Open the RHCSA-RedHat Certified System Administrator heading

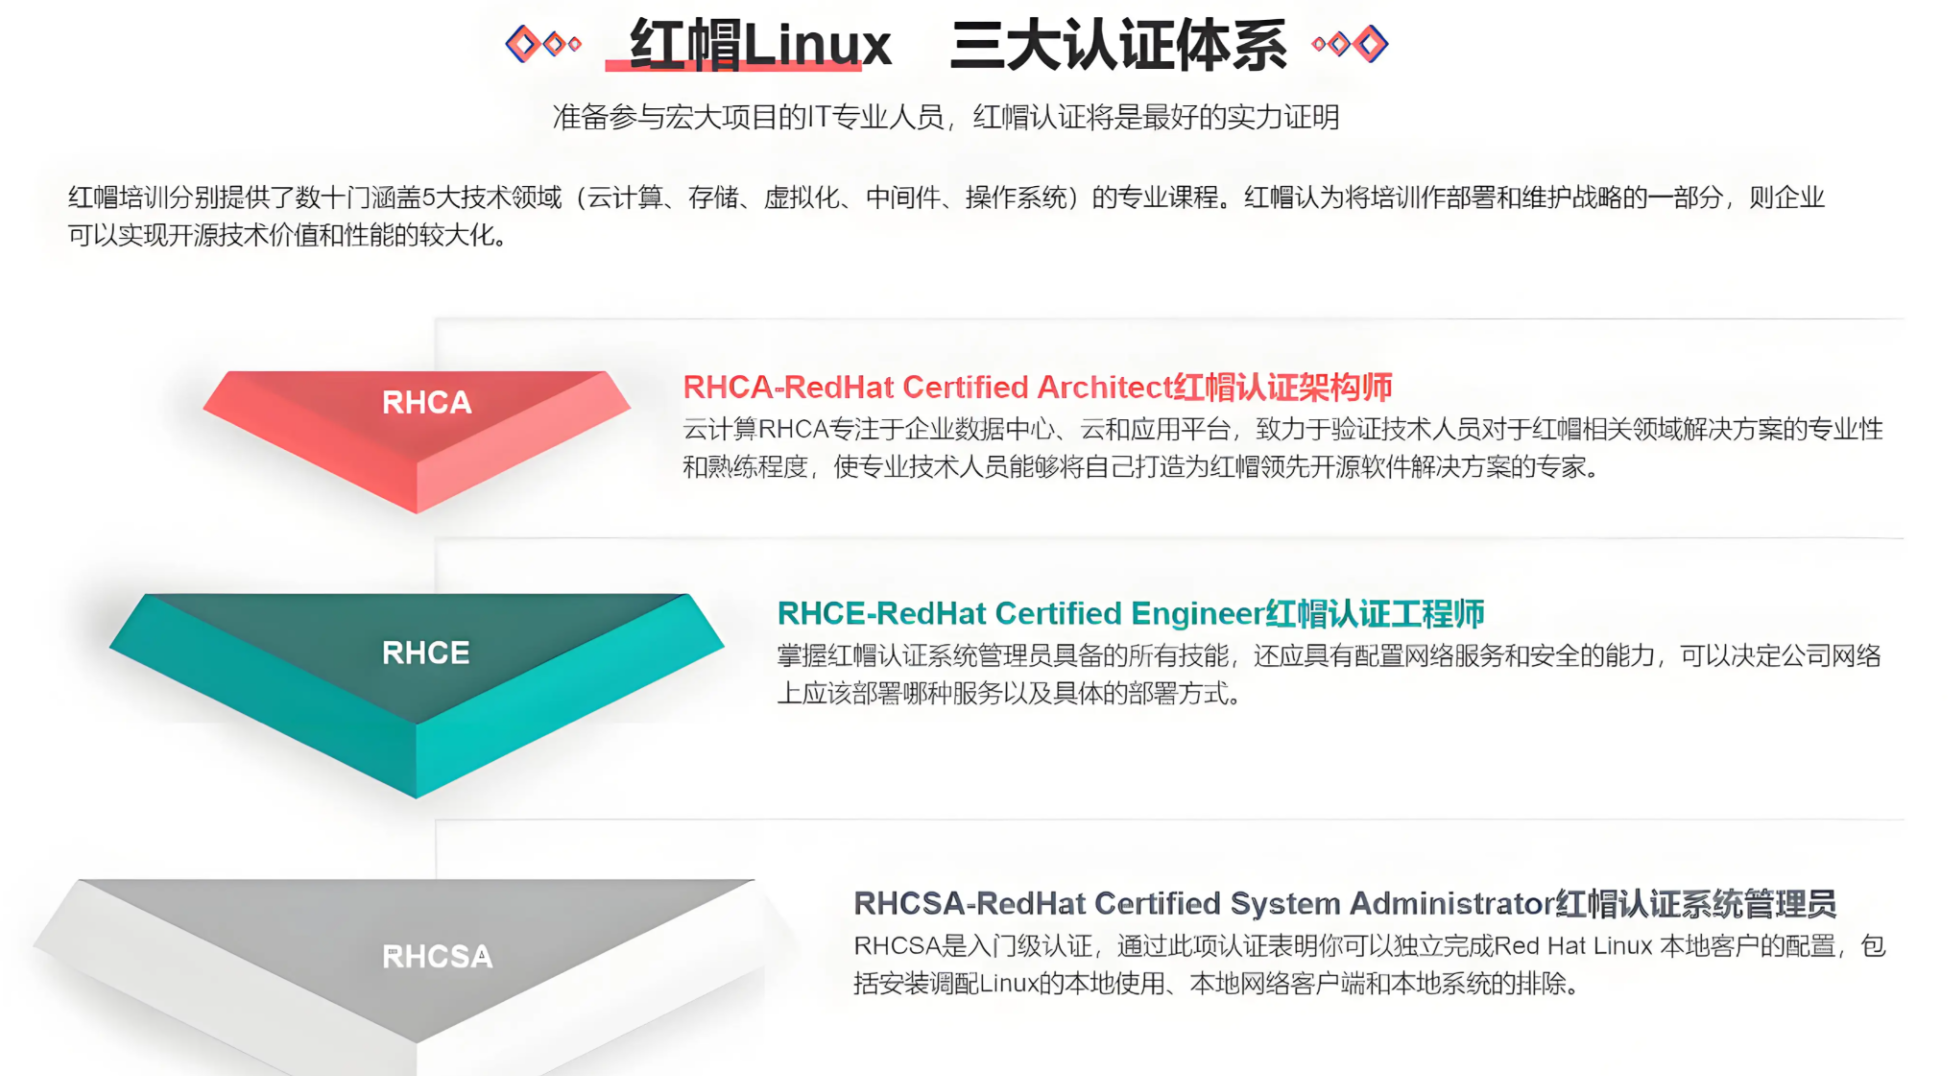click(x=1344, y=904)
